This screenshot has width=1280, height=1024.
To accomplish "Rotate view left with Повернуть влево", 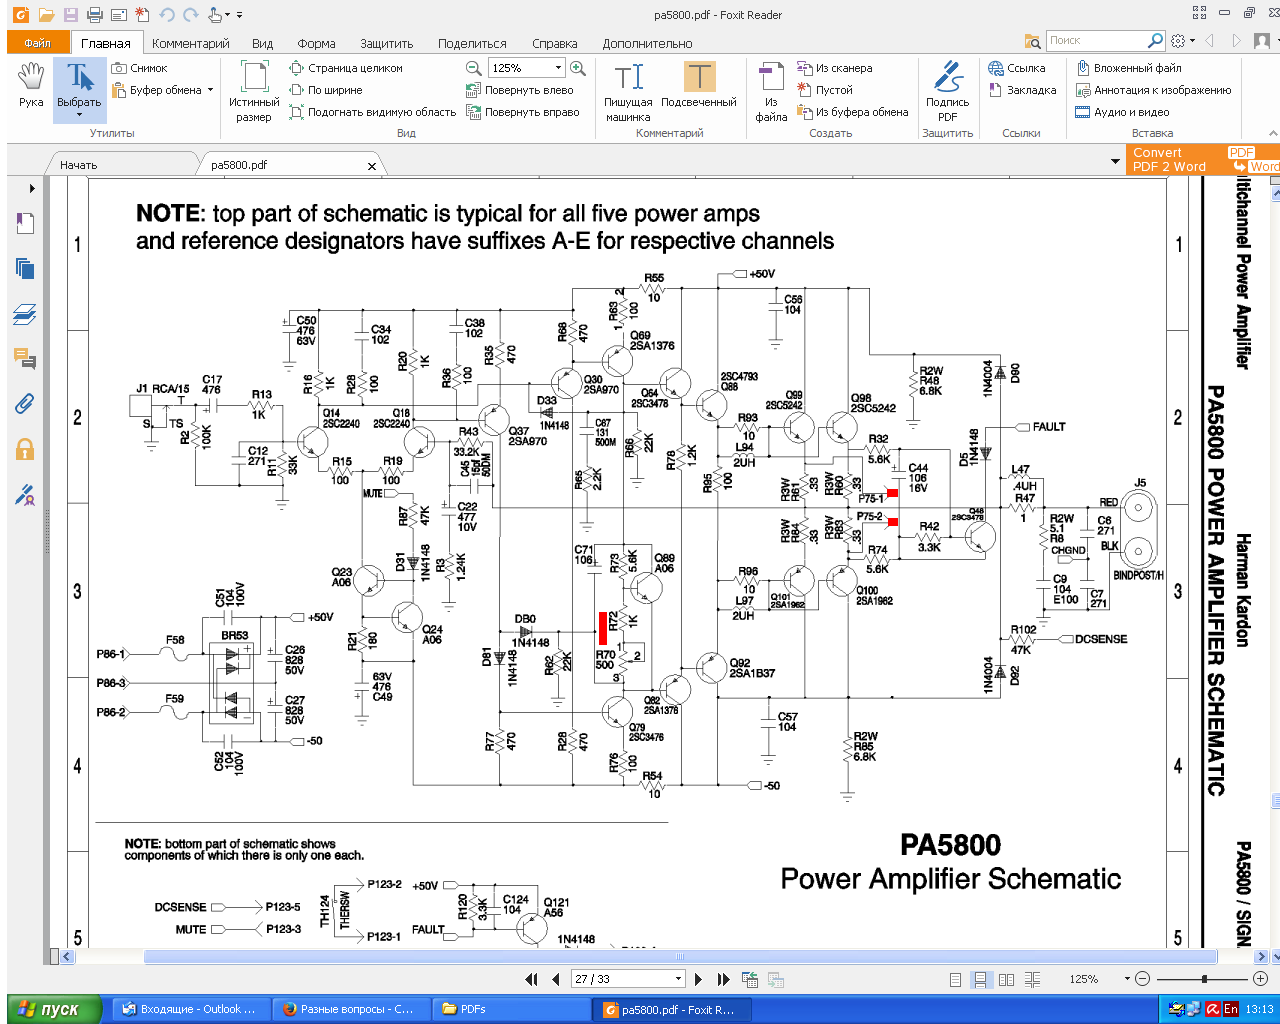I will point(520,90).
